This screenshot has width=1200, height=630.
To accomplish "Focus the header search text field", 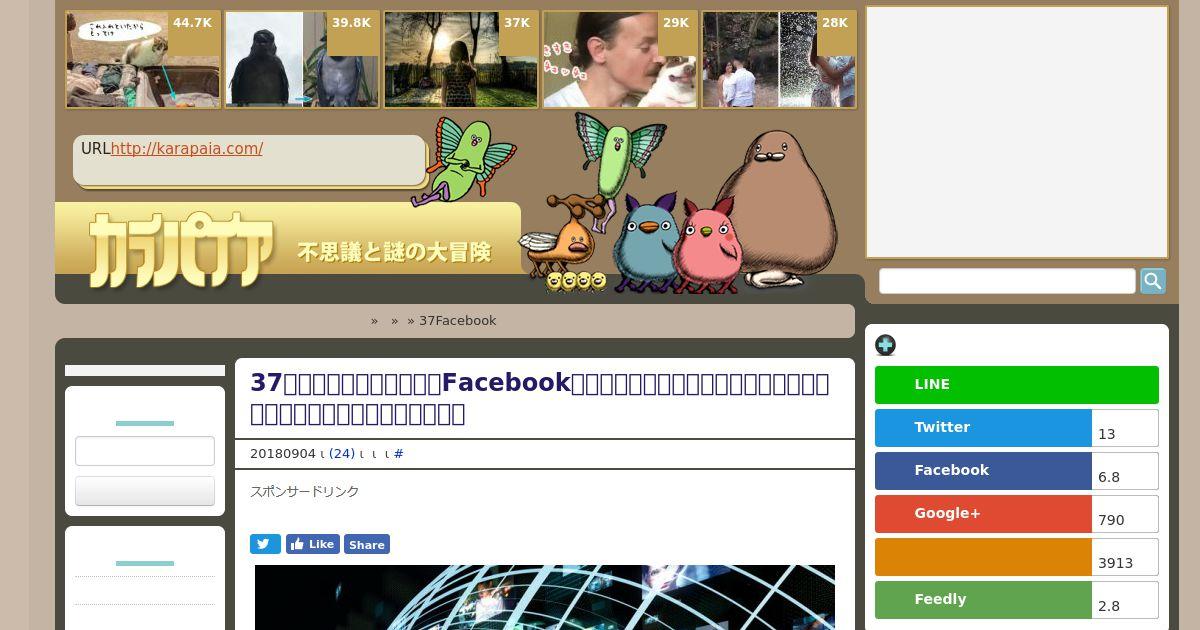I will coord(1007,281).
